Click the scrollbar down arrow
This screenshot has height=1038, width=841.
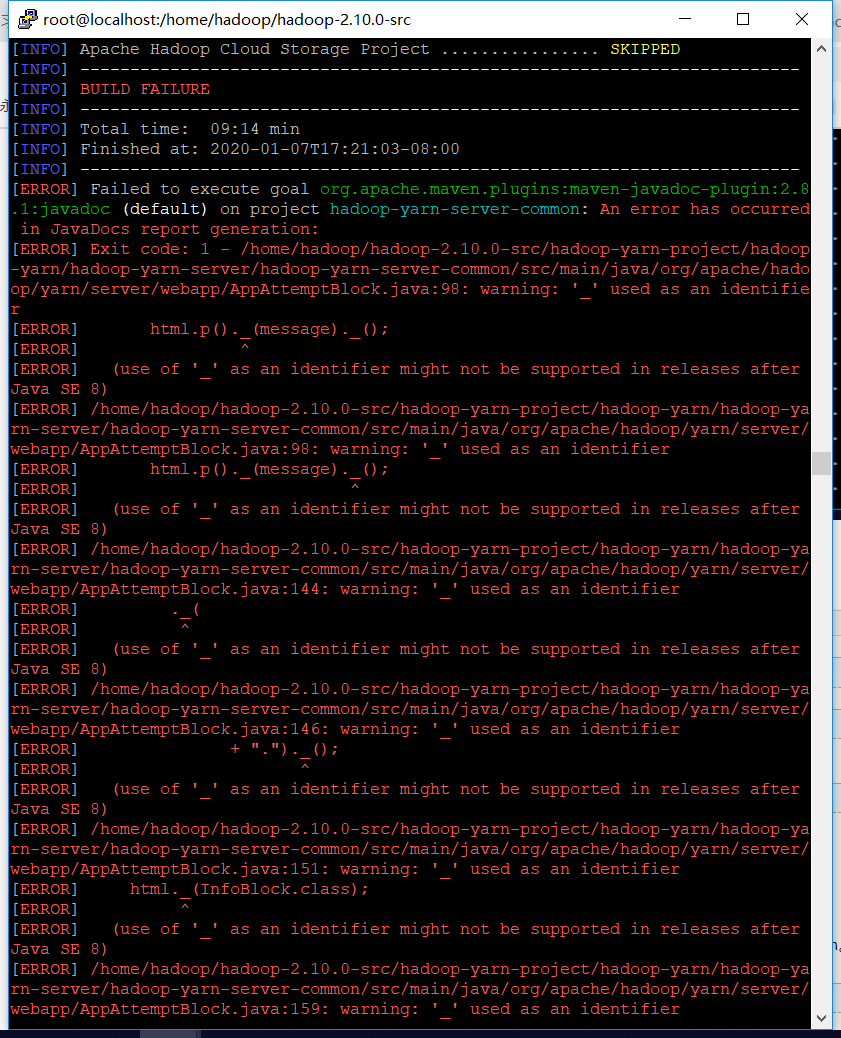click(821, 1018)
